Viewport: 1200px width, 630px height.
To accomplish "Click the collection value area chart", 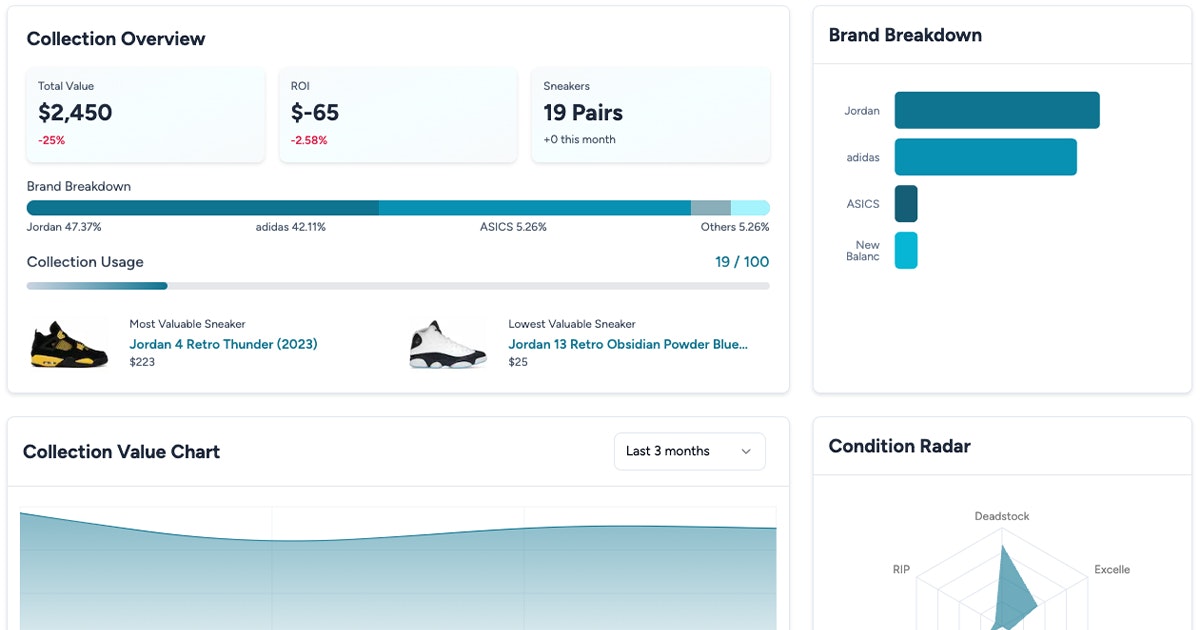I will point(398,571).
